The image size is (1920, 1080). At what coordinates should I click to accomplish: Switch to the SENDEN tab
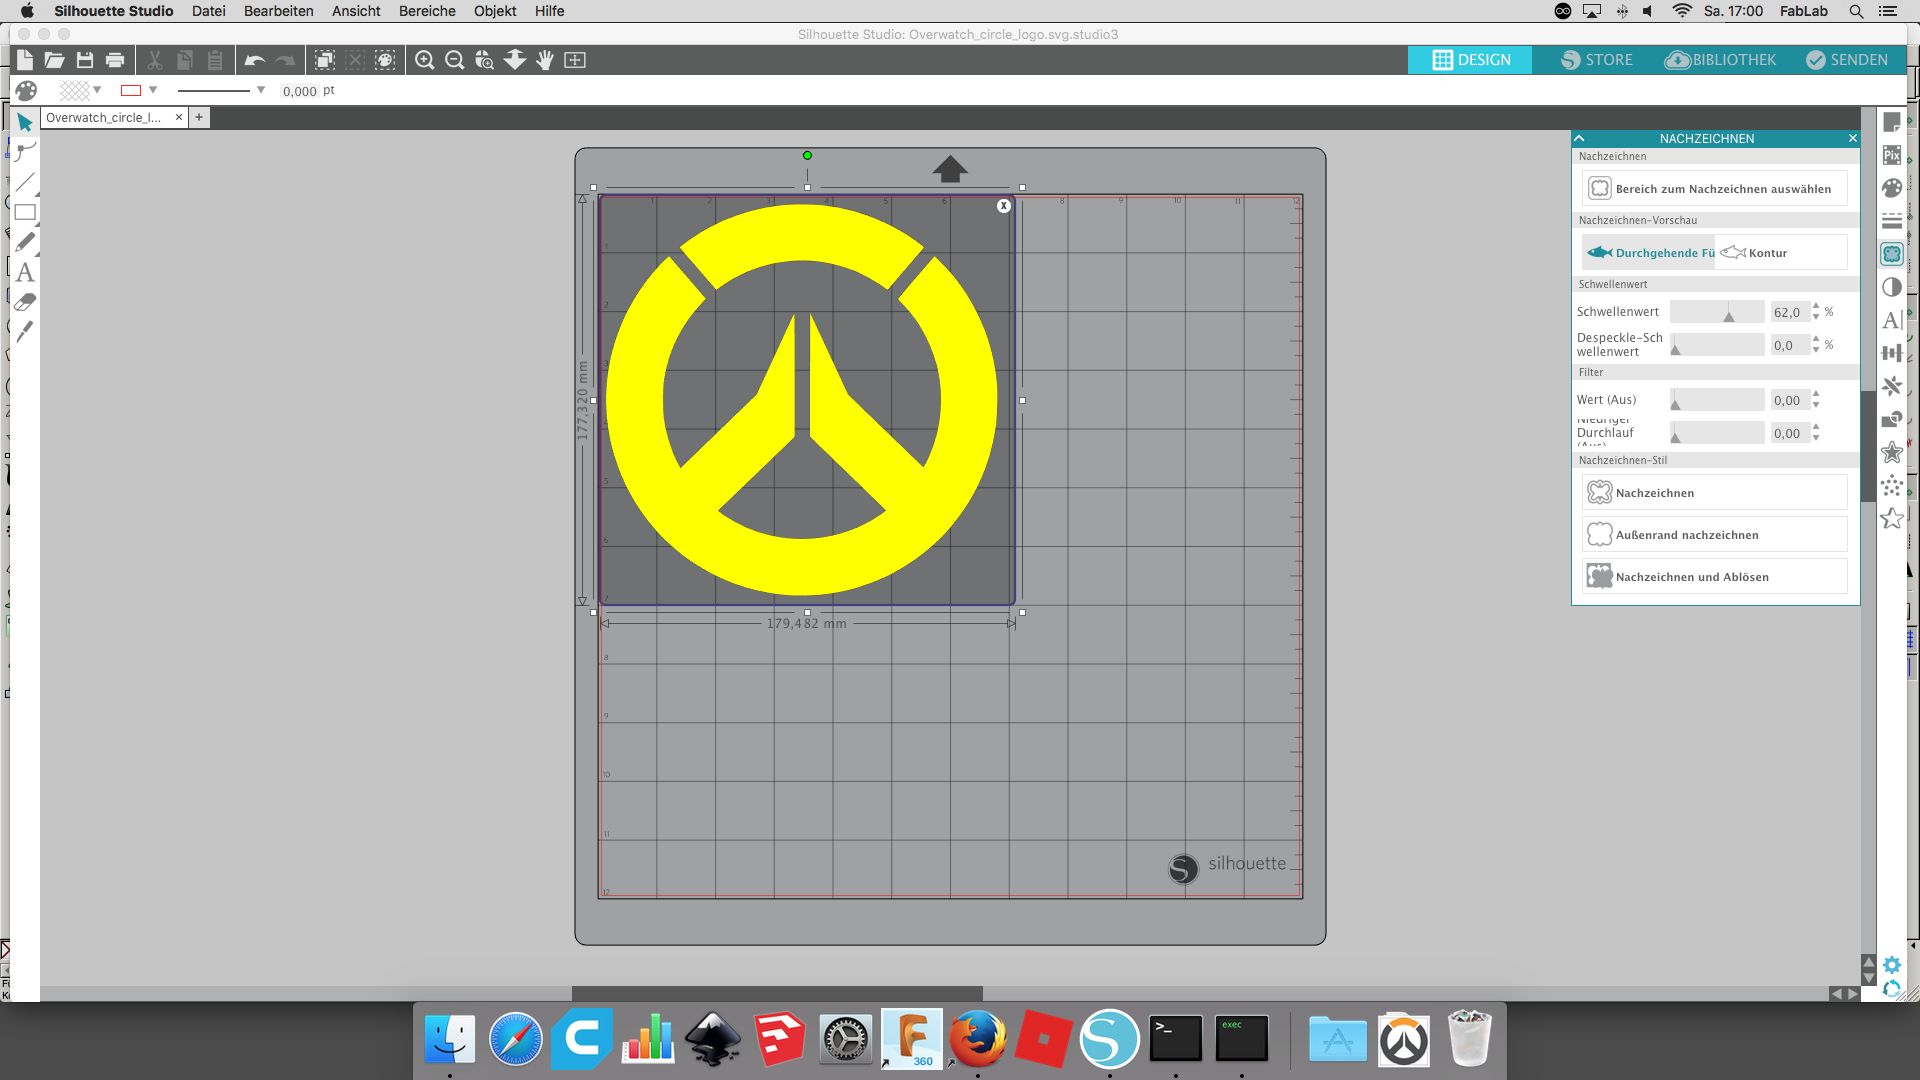[1847, 60]
